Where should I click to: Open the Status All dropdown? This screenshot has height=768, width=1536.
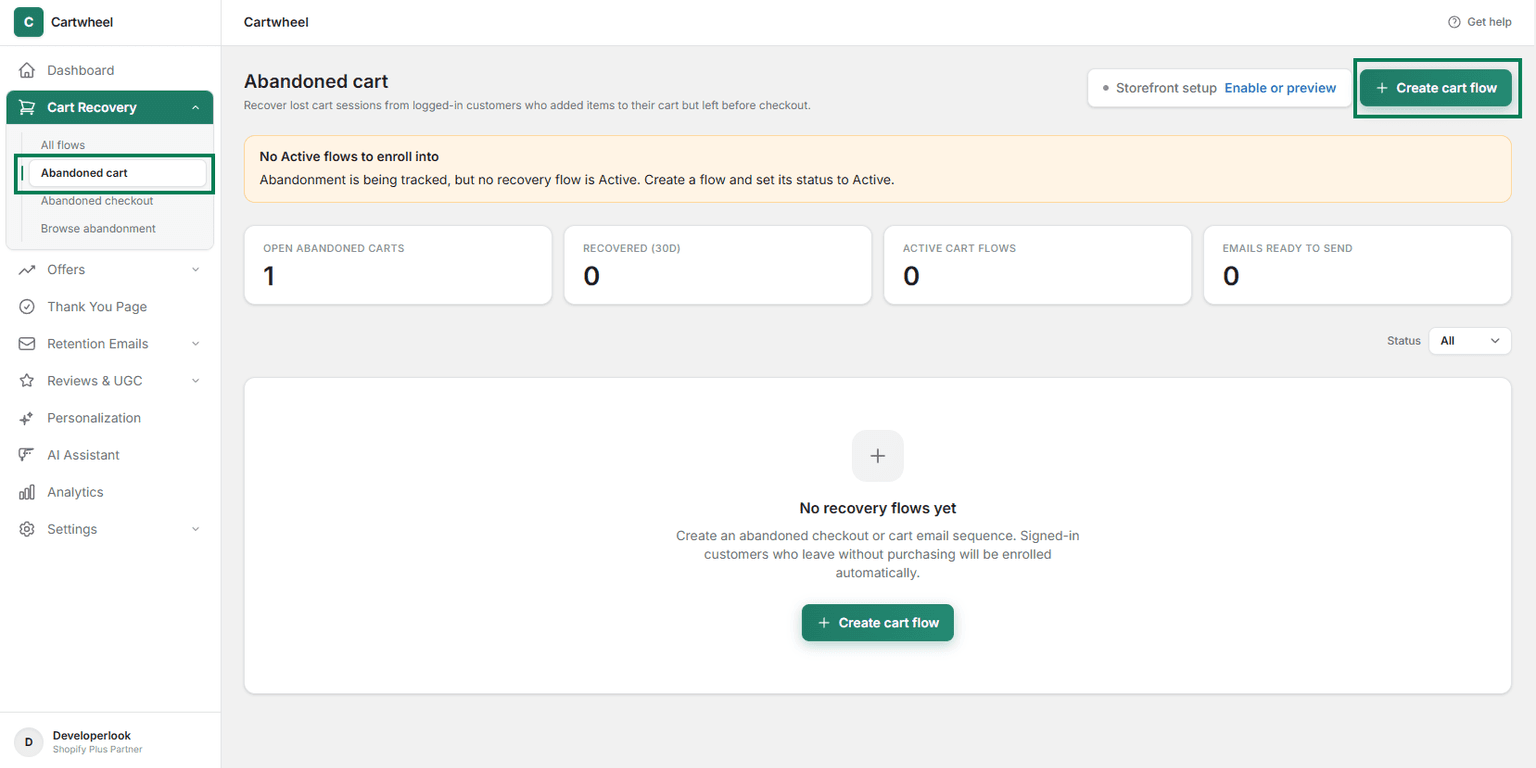[x=1469, y=341]
